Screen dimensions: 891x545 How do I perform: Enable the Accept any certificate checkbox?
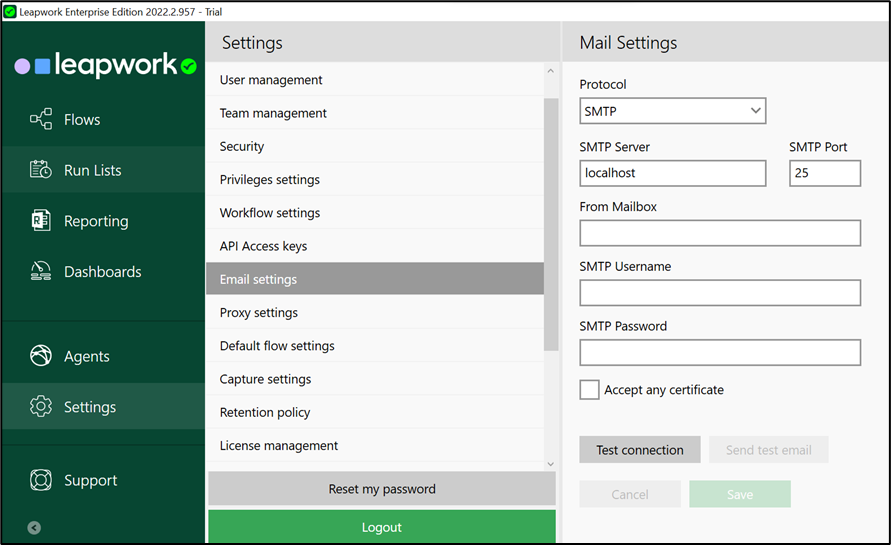pos(590,390)
